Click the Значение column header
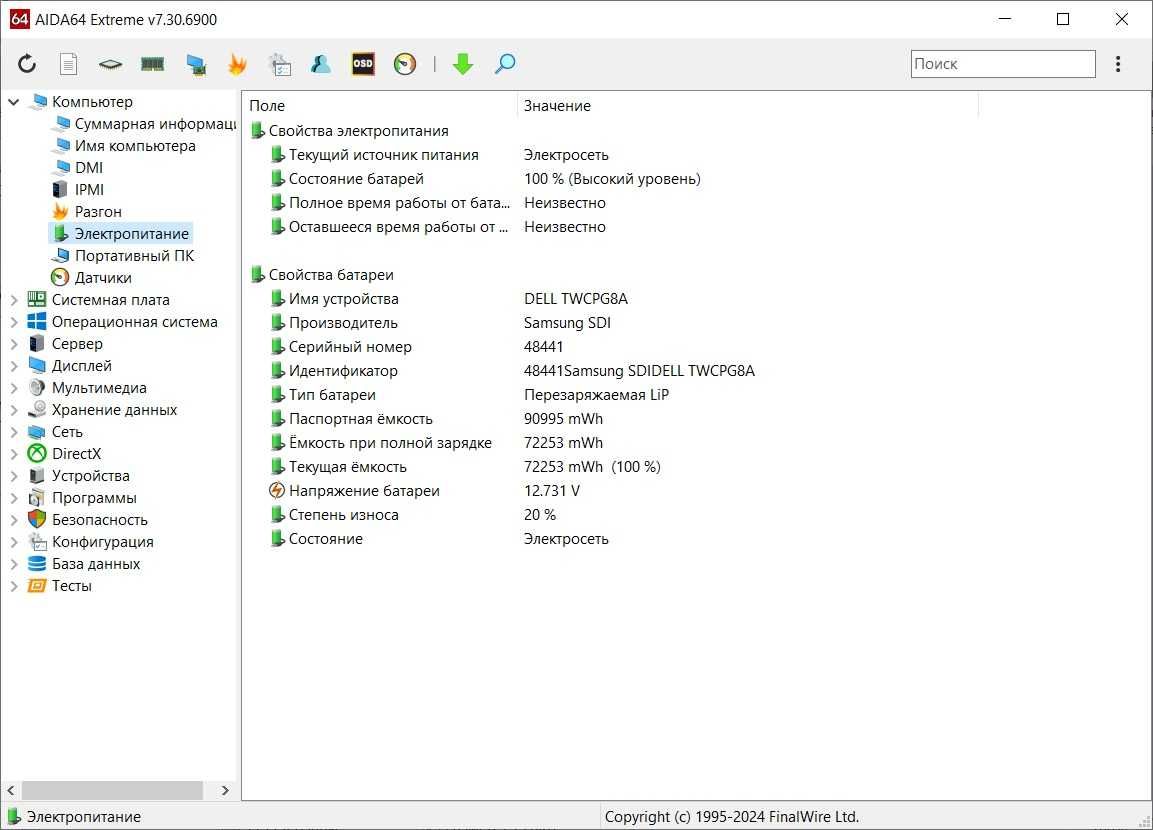This screenshot has height=830, width=1153. [748, 106]
